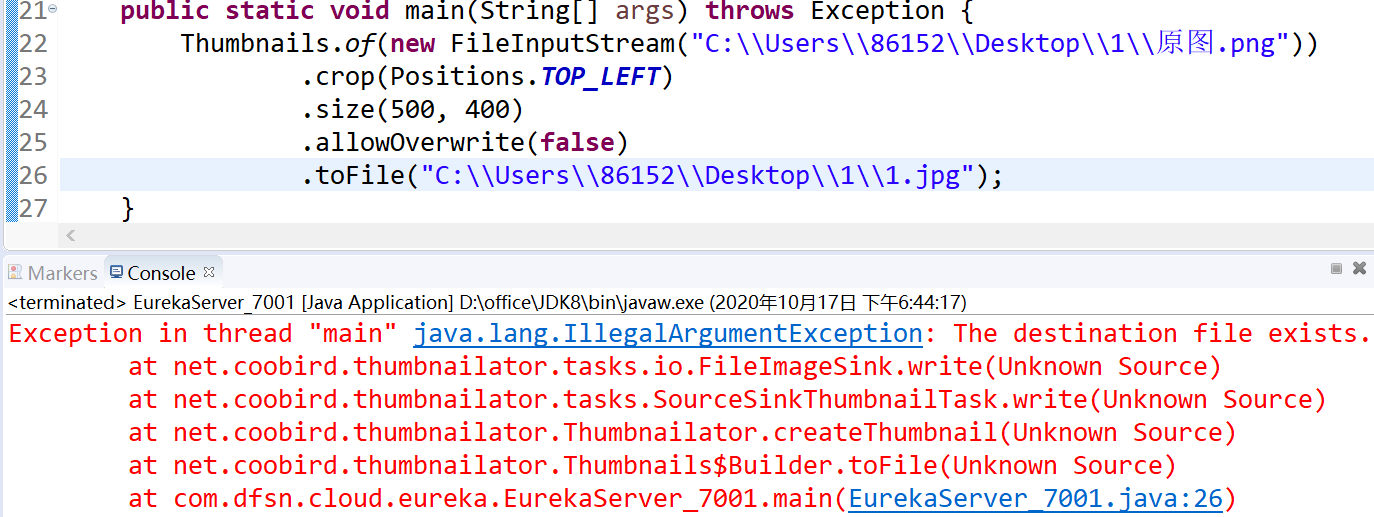Place cursor in the .crop(Positions.TOP_LEFT) line
This screenshot has width=1374, height=517.
488,77
